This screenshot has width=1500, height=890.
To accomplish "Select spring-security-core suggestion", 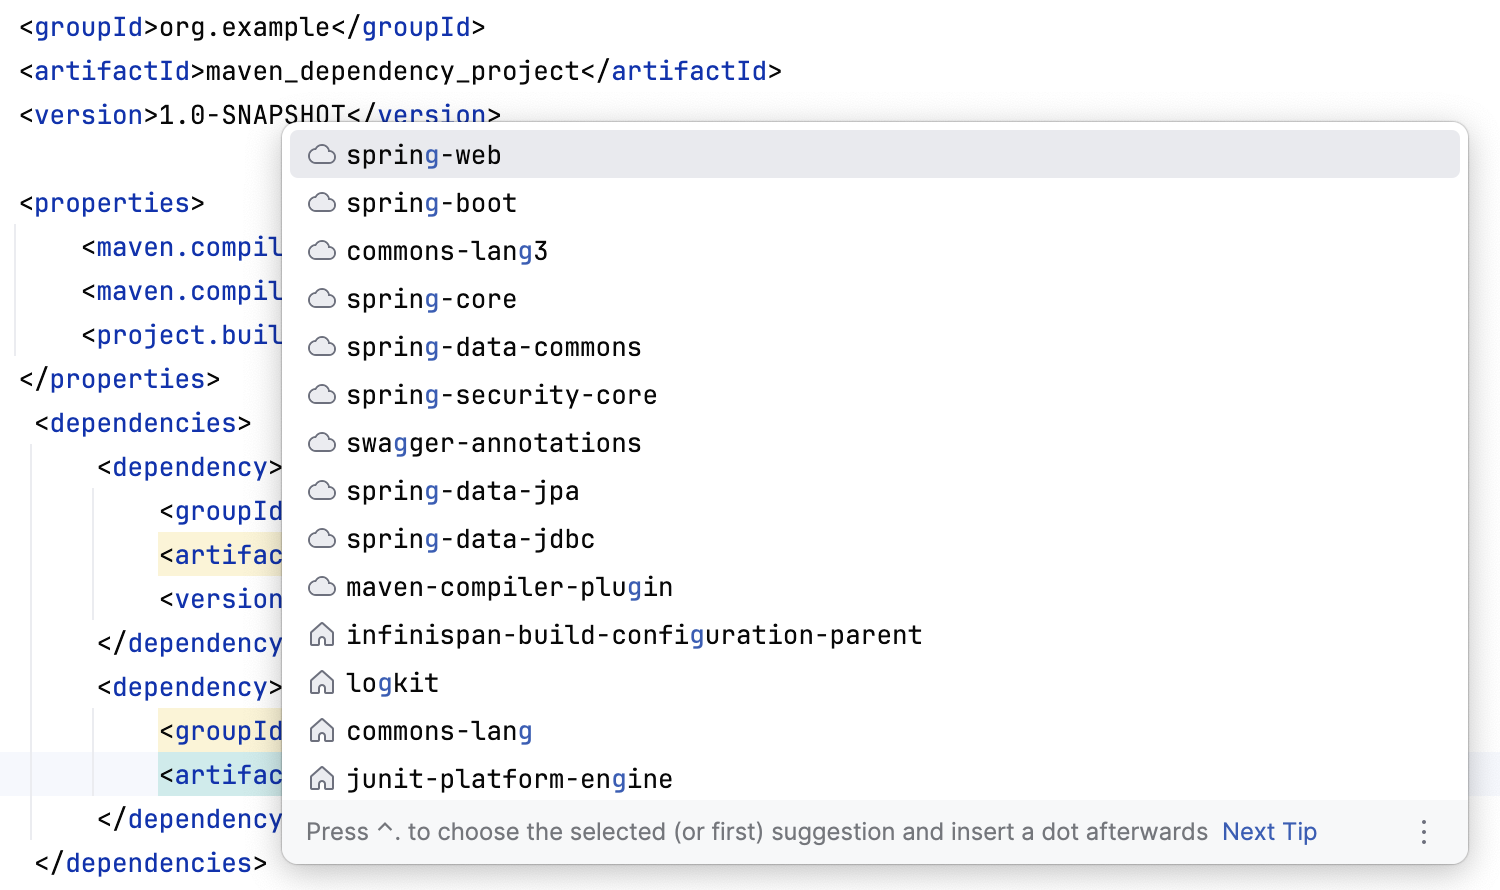I will tap(875, 395).
